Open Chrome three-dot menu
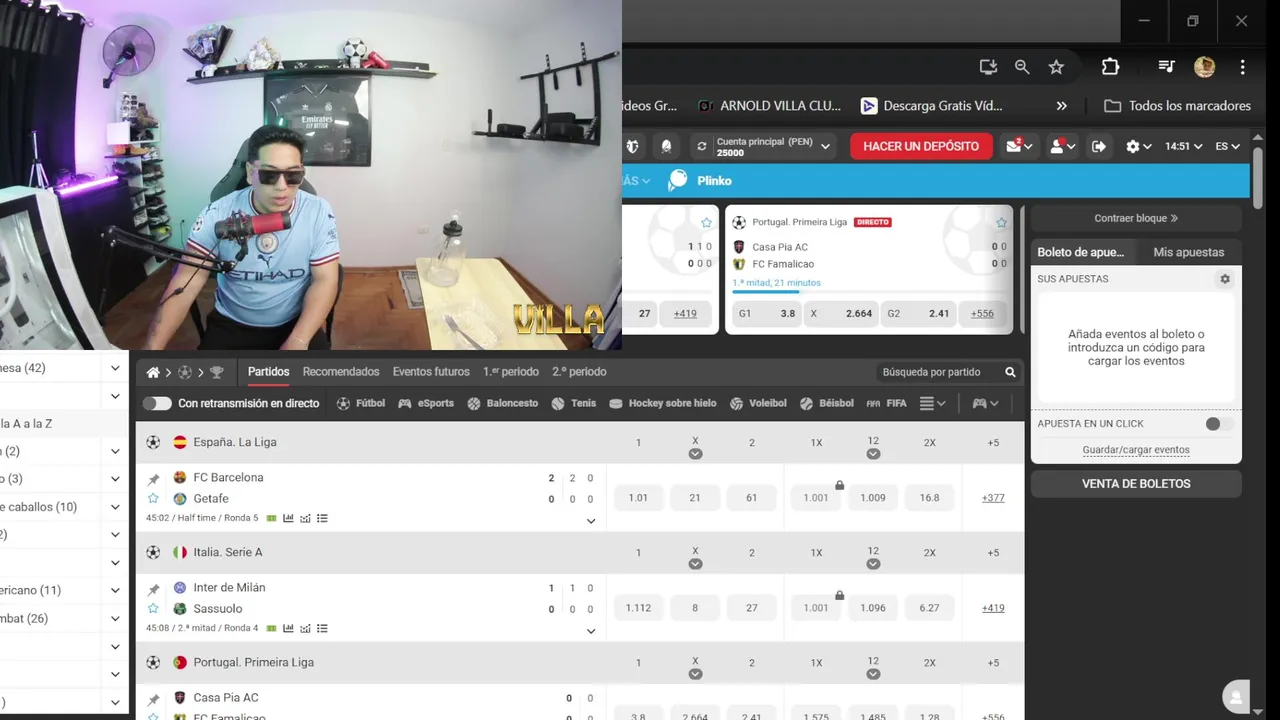This screenshot has height=720, width=1280. tap(1242, 67)
